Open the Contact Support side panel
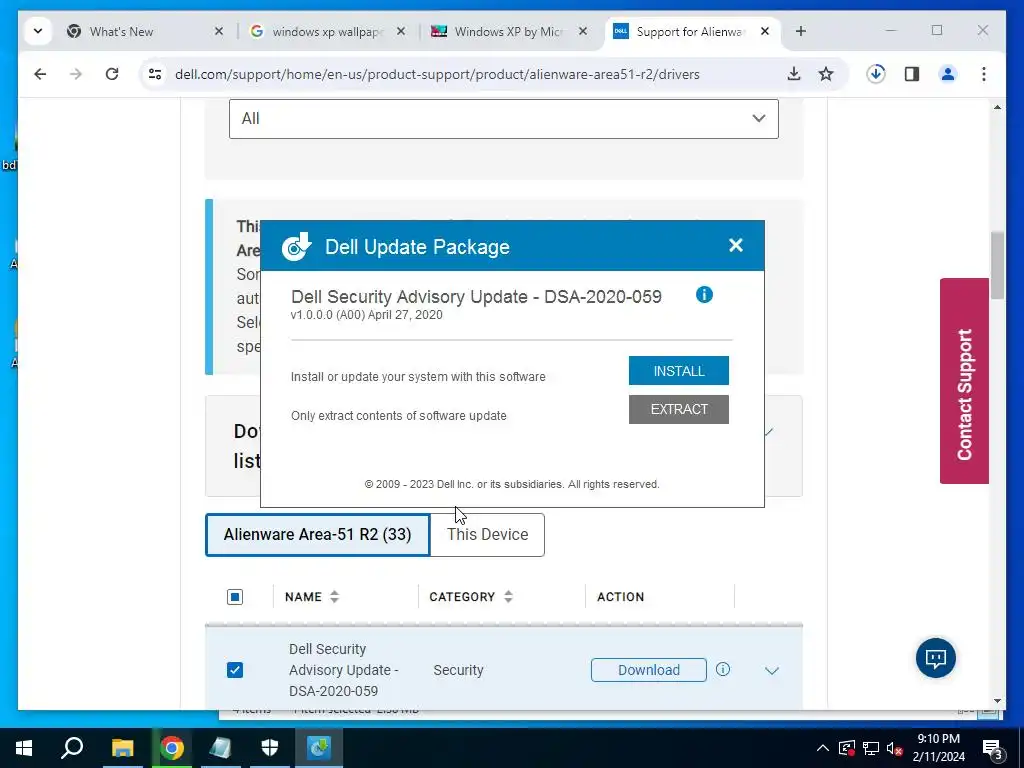 [964, 381]
